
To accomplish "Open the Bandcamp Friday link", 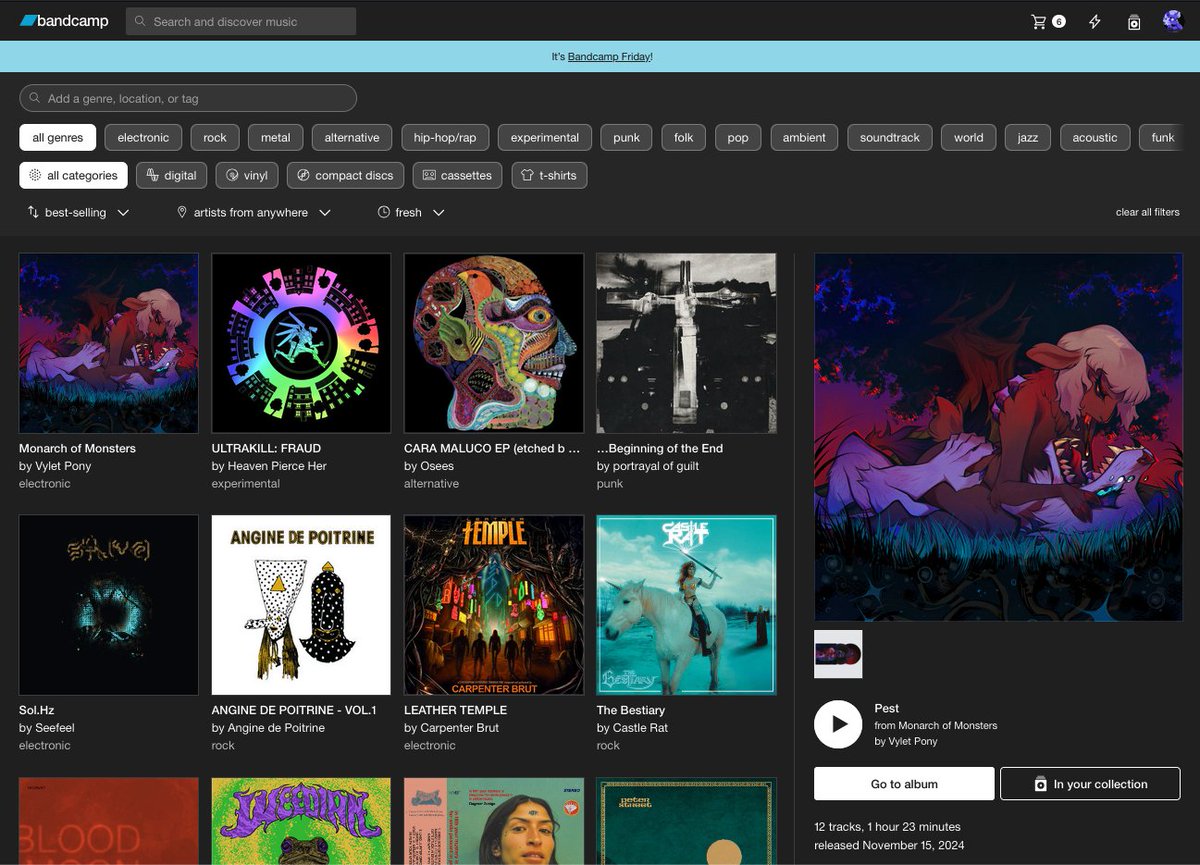I will (609, 57).
